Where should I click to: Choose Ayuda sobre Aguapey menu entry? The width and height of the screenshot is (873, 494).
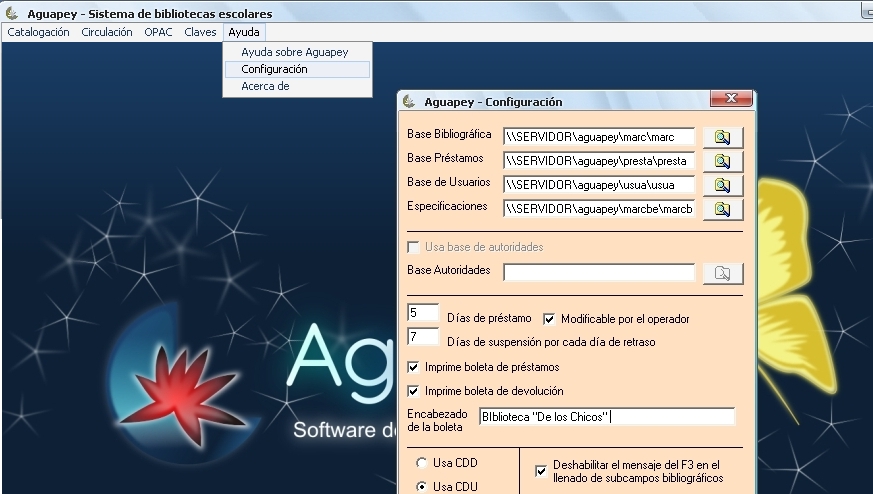pyautogui.click(x=294, y=52)
